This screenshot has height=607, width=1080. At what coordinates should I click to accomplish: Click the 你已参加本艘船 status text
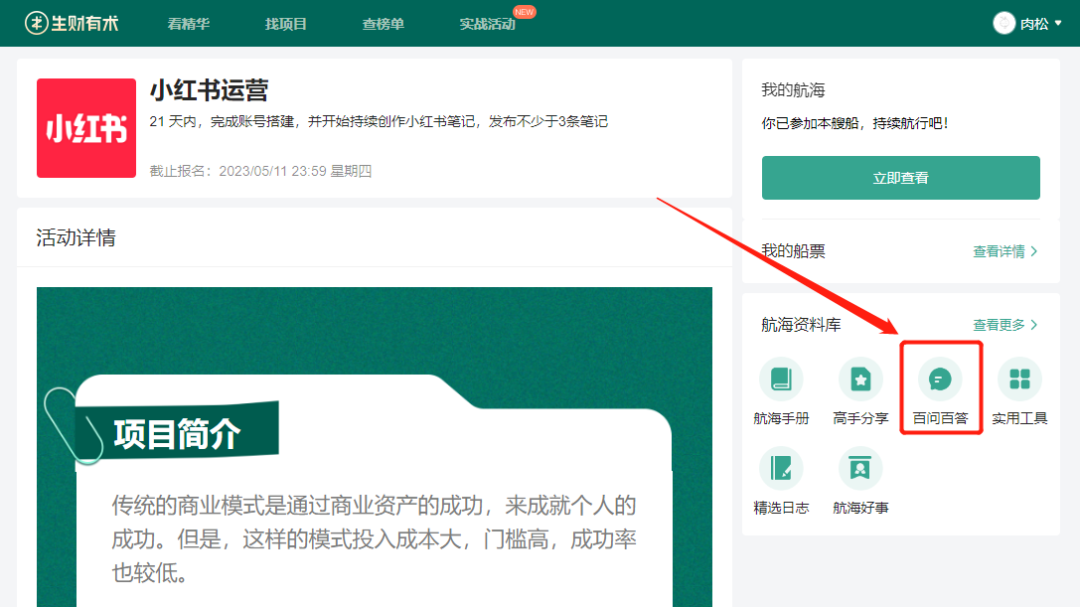click(855, 123)
